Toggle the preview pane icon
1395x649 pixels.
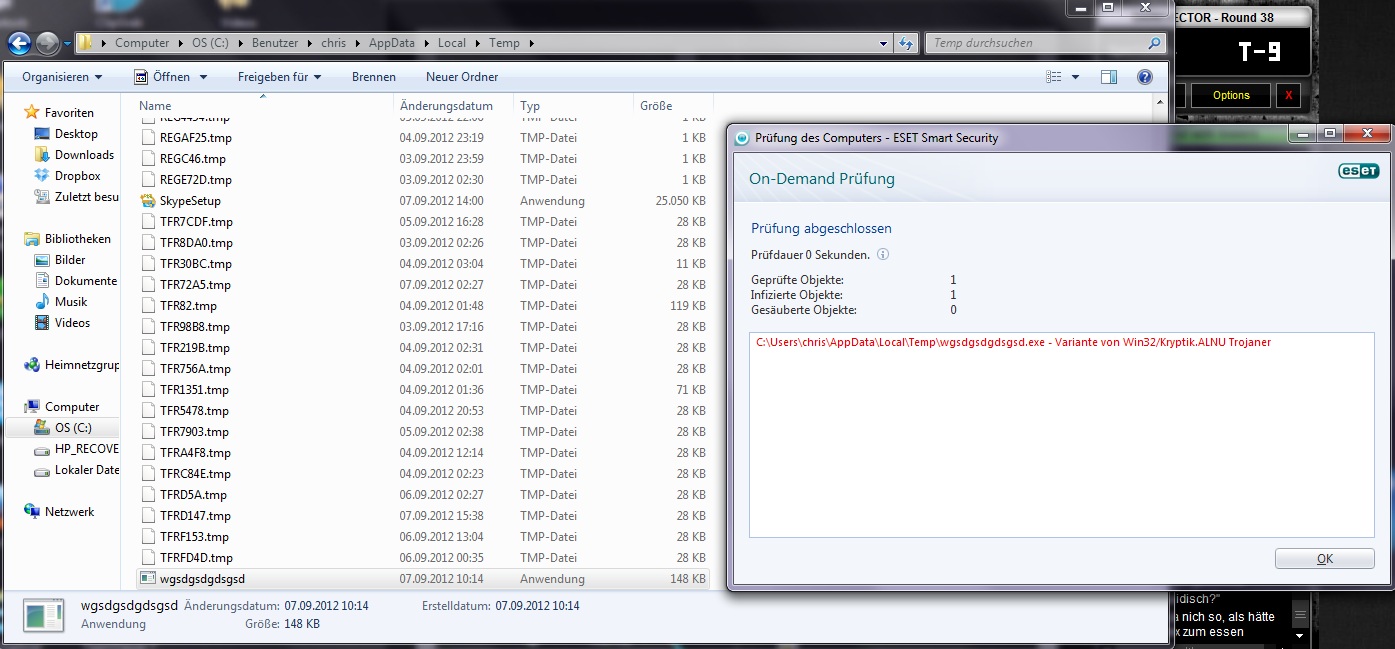point(1108,77)
